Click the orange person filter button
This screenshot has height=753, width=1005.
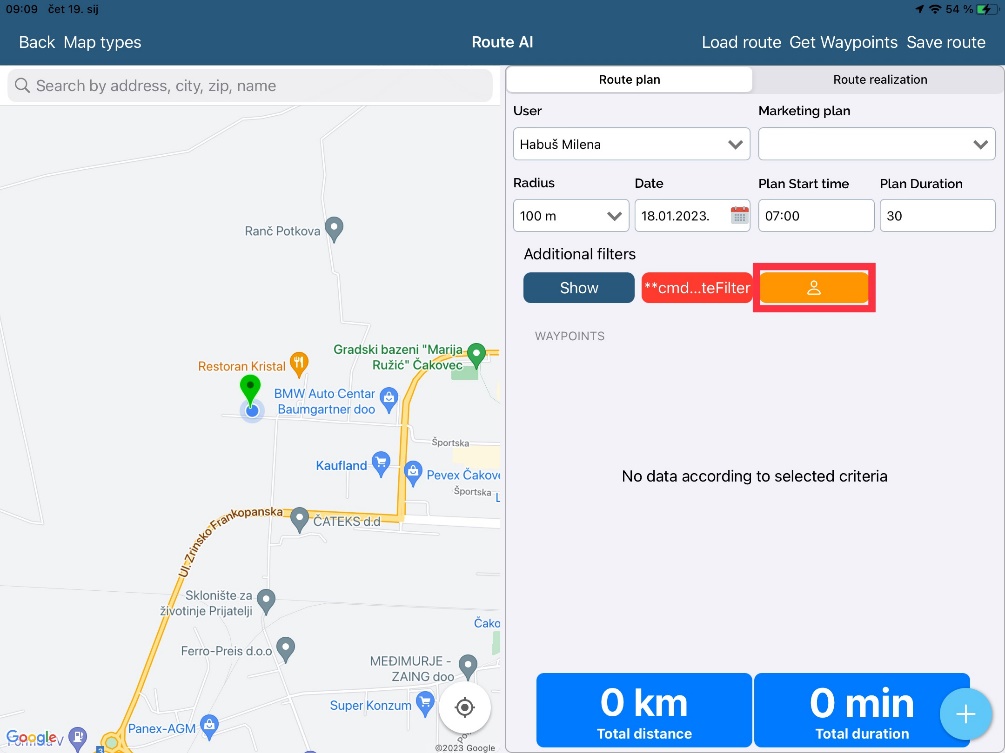click(x=814, y=288)
